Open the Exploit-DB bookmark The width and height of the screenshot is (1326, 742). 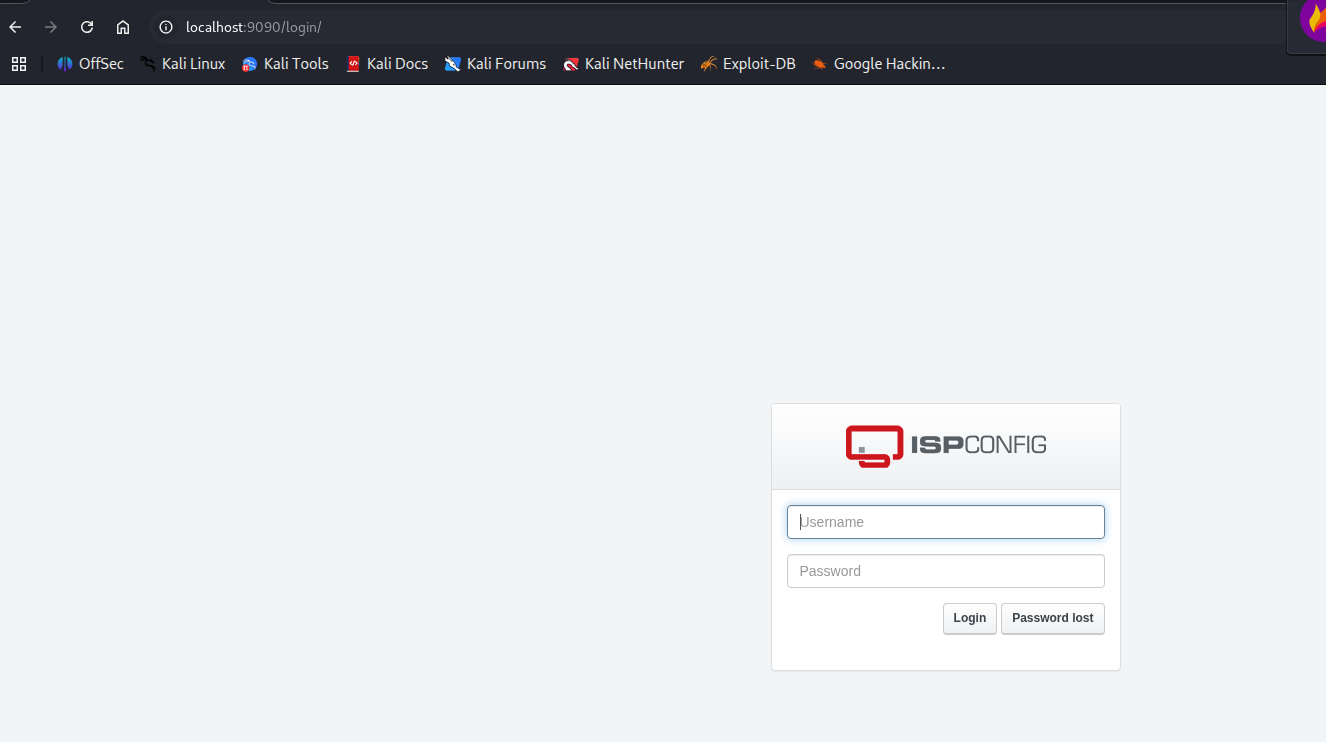click(x=748, y=64)
